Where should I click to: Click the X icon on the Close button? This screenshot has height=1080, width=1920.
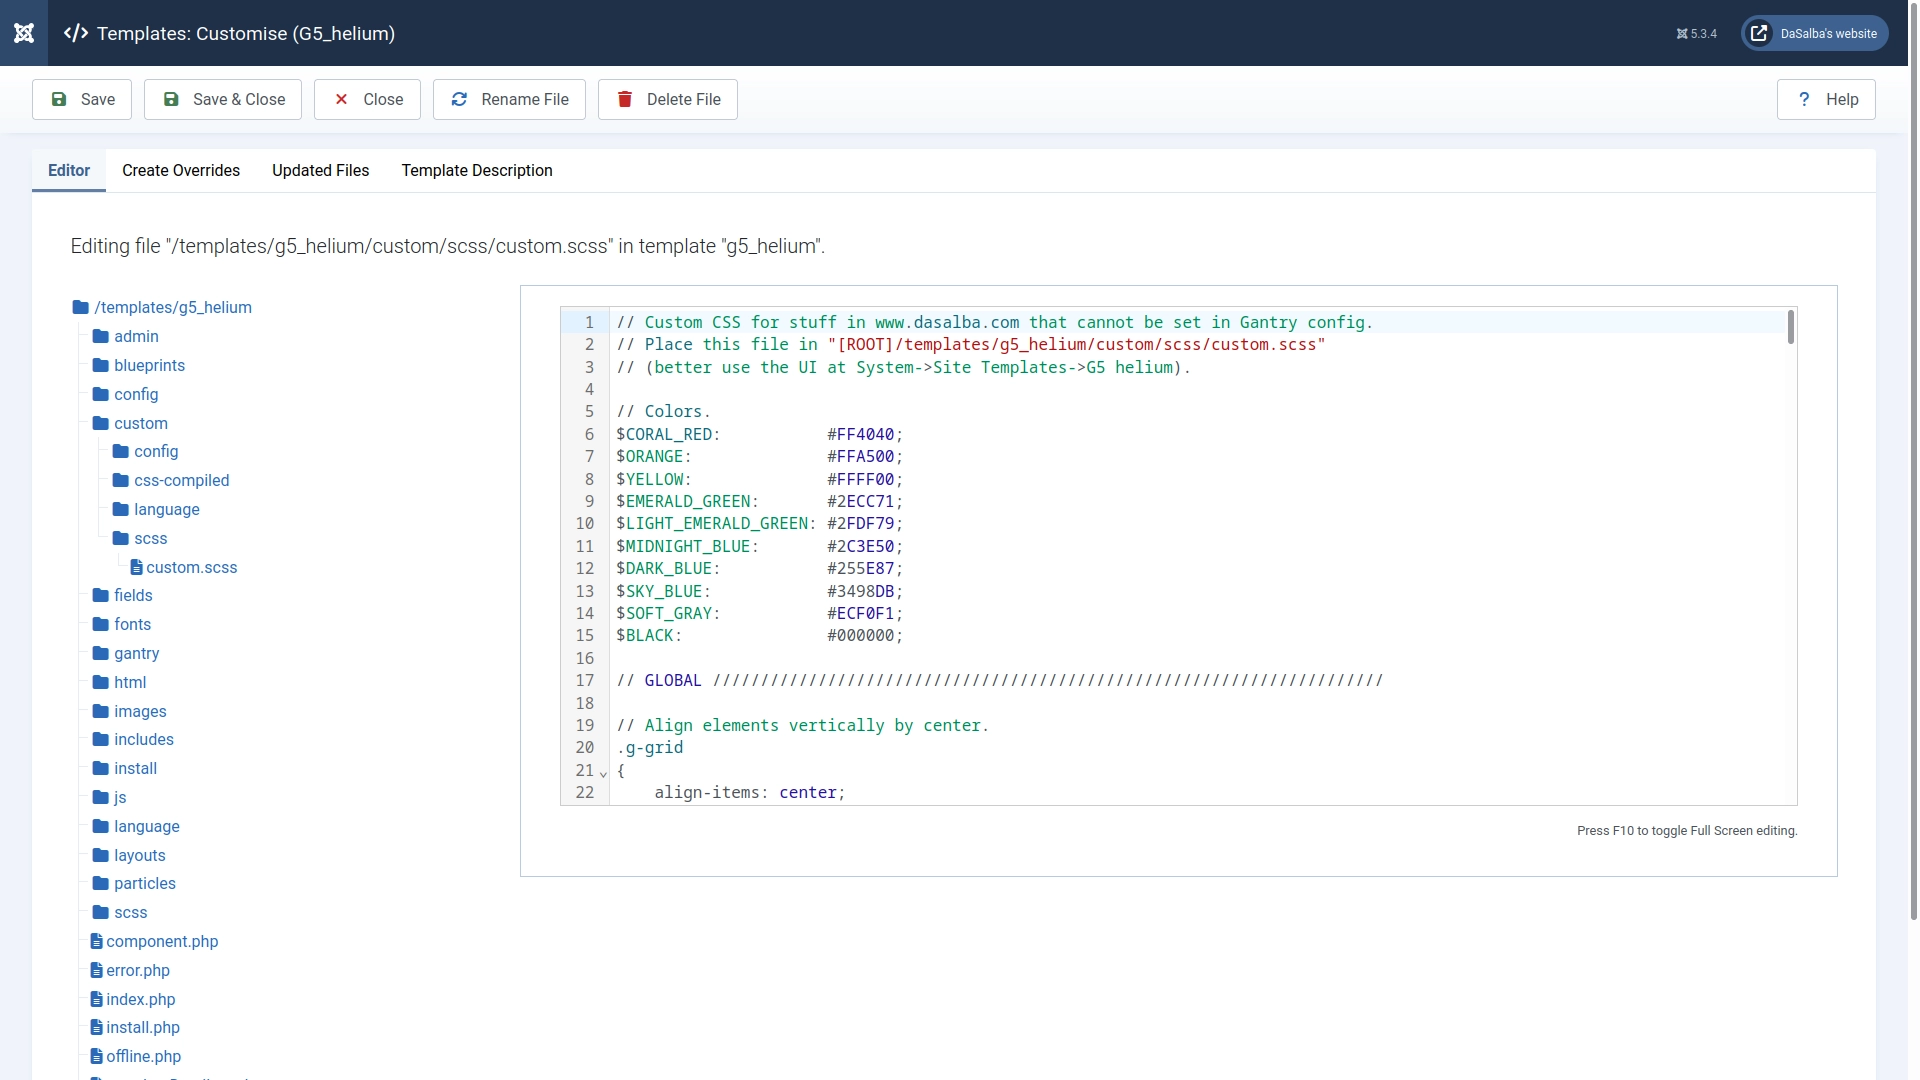341,99
